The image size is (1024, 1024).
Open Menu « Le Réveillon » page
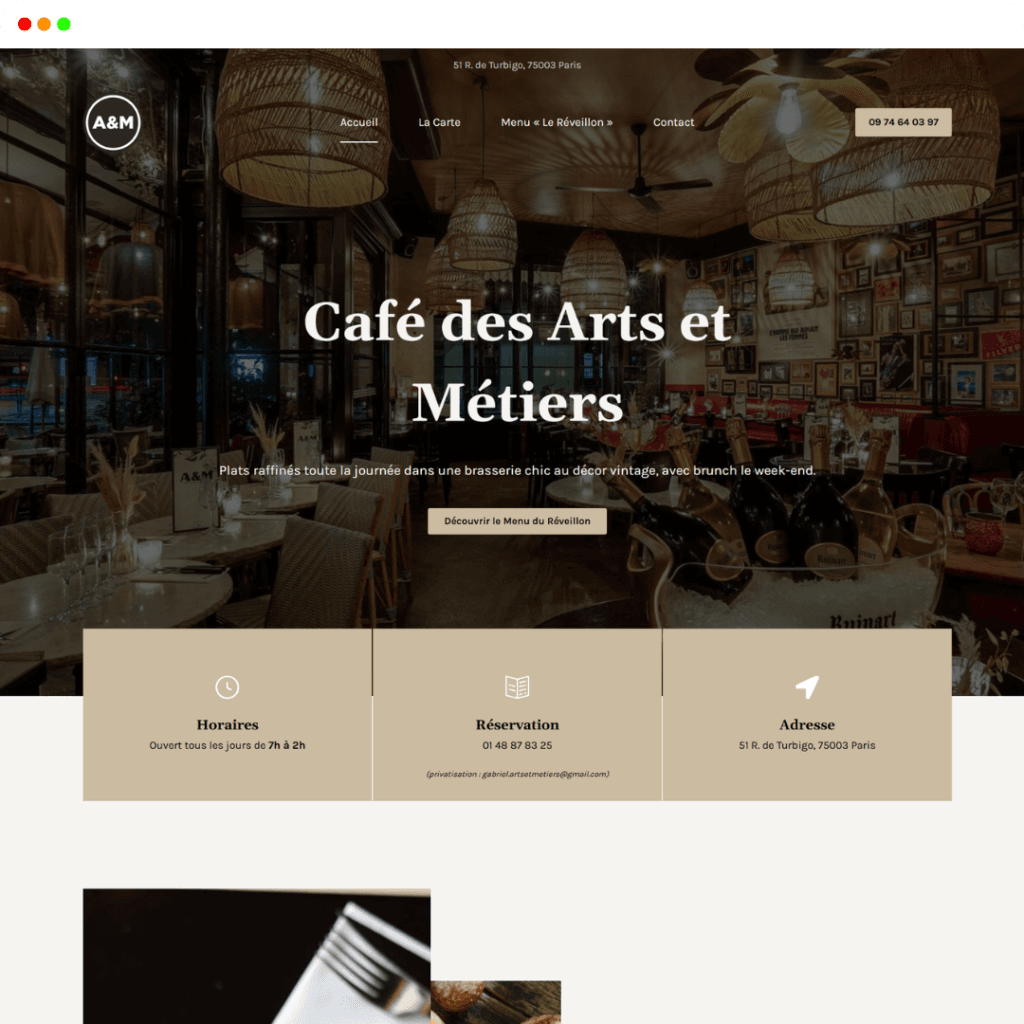tap(557, 122)
